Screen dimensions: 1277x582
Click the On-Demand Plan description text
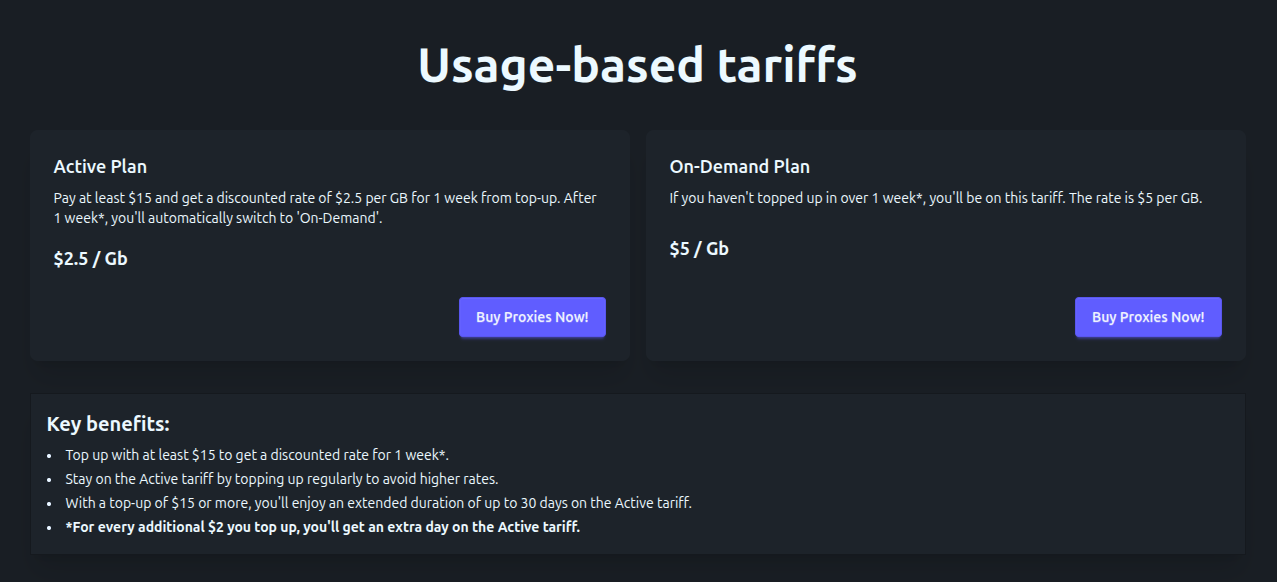pyautogui.click(x=935, y=198)
